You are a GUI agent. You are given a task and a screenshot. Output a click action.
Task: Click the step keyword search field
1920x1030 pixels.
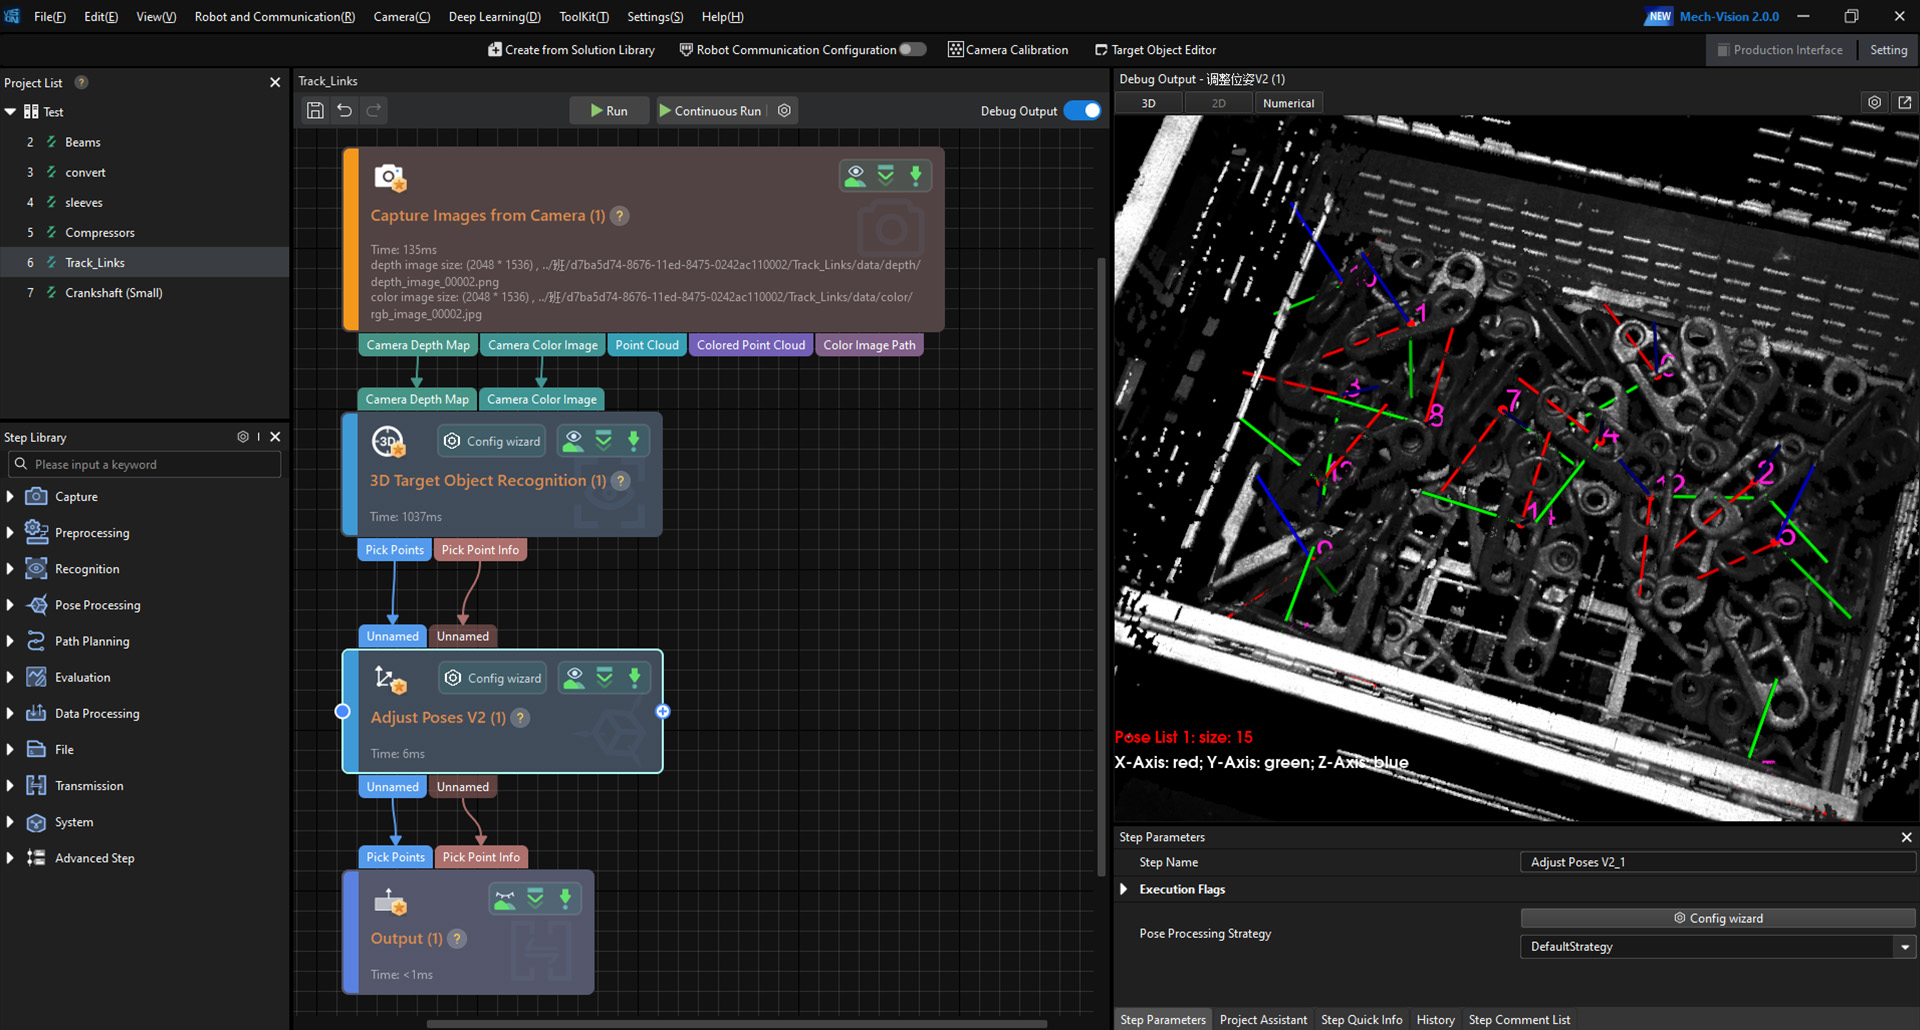[x=145, y=465]
